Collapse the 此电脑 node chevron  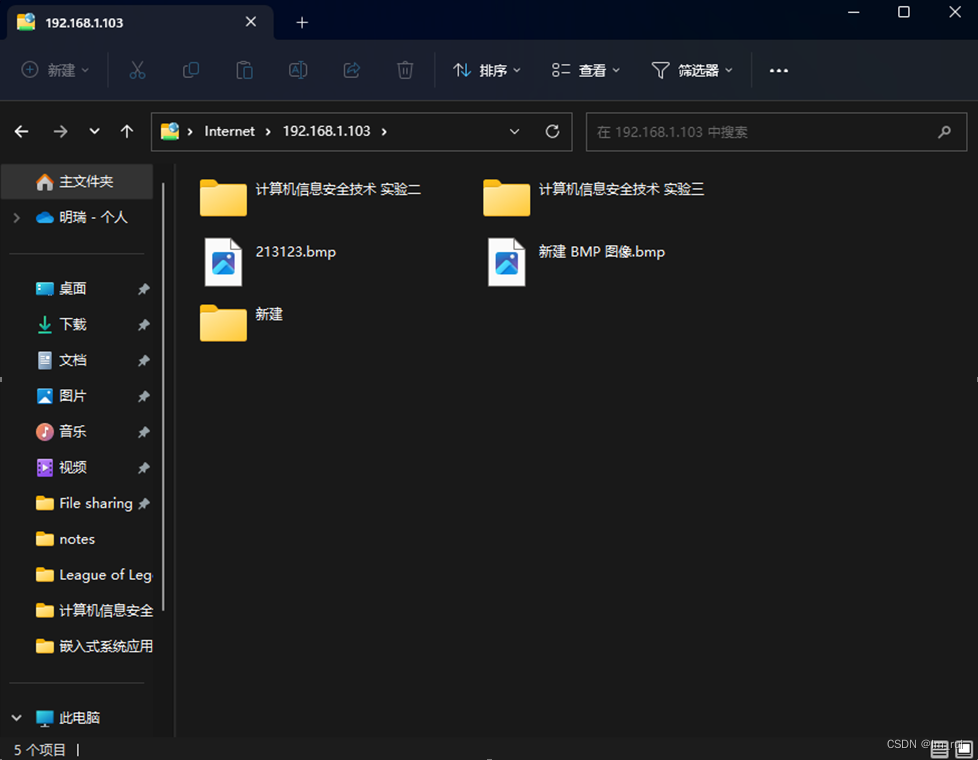tap(17, 718)
